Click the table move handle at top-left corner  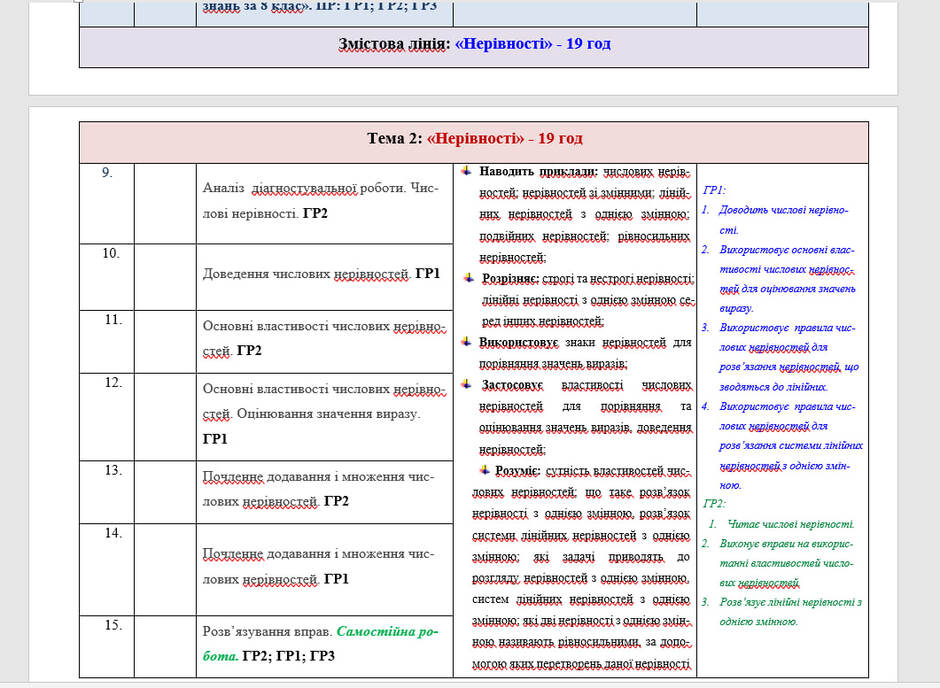tap(79, 1)
